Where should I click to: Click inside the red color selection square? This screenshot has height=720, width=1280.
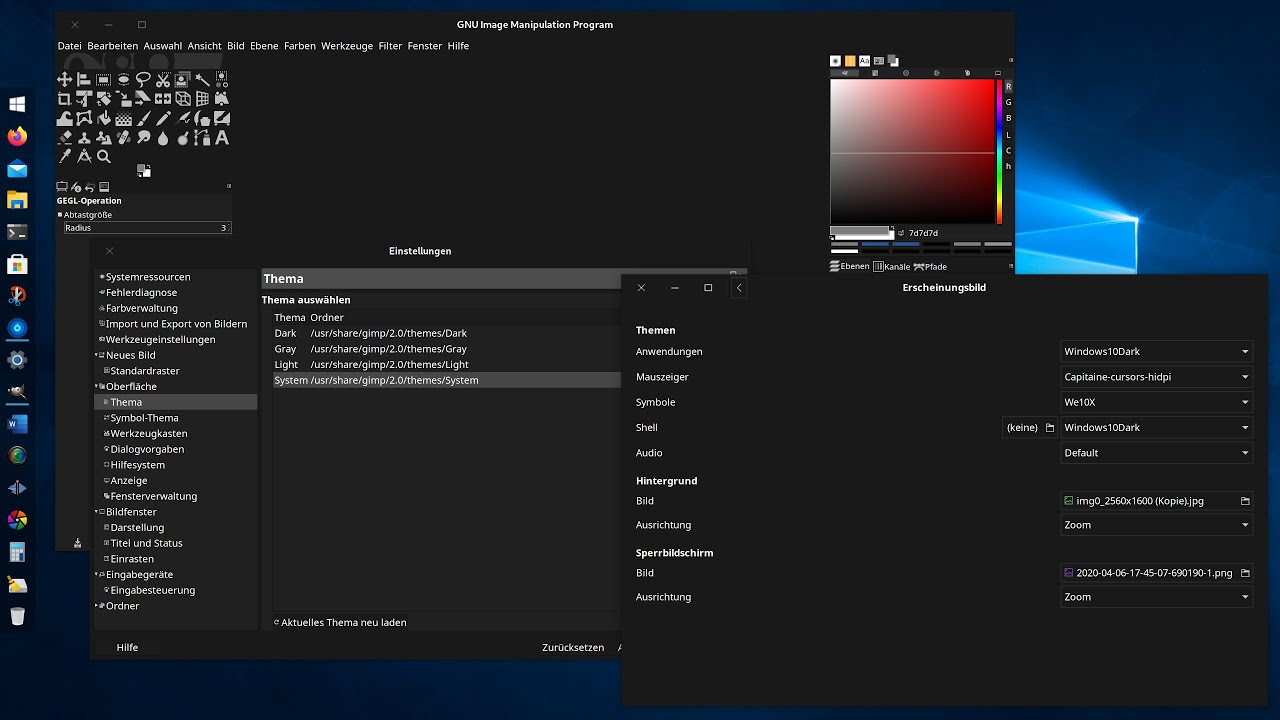912,152
